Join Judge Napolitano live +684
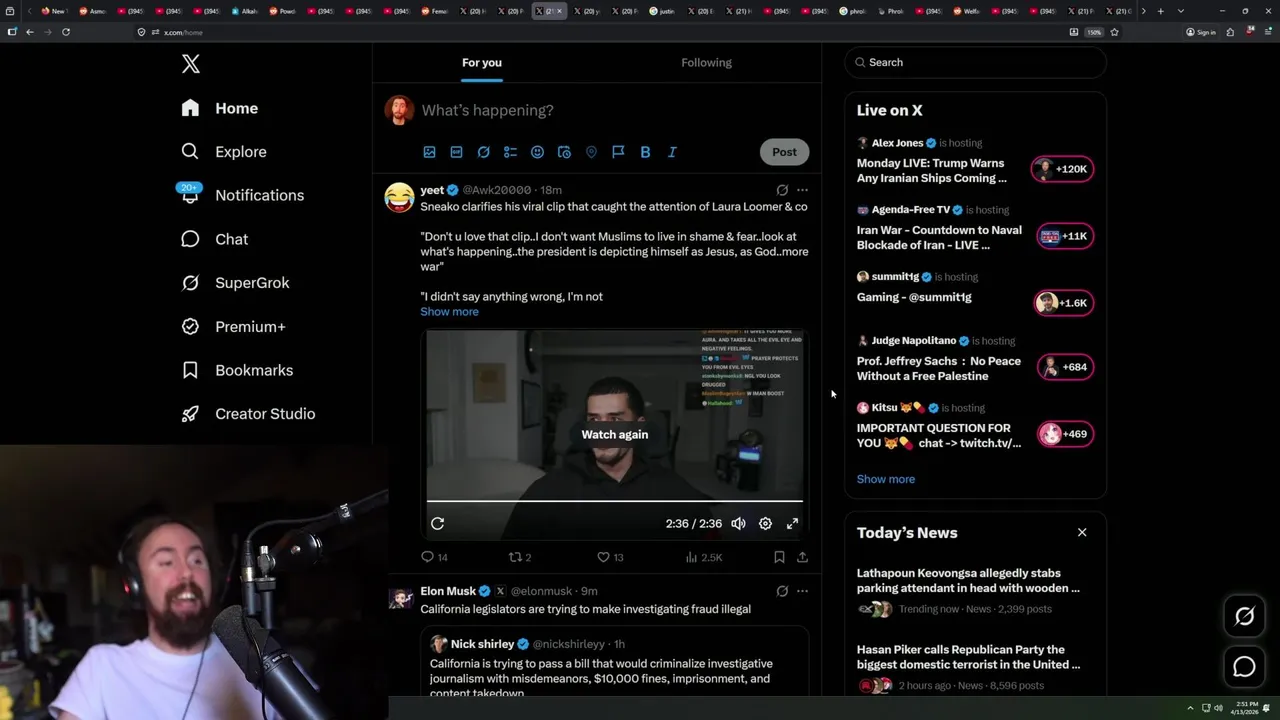1280x720 pixels. 1065,367
